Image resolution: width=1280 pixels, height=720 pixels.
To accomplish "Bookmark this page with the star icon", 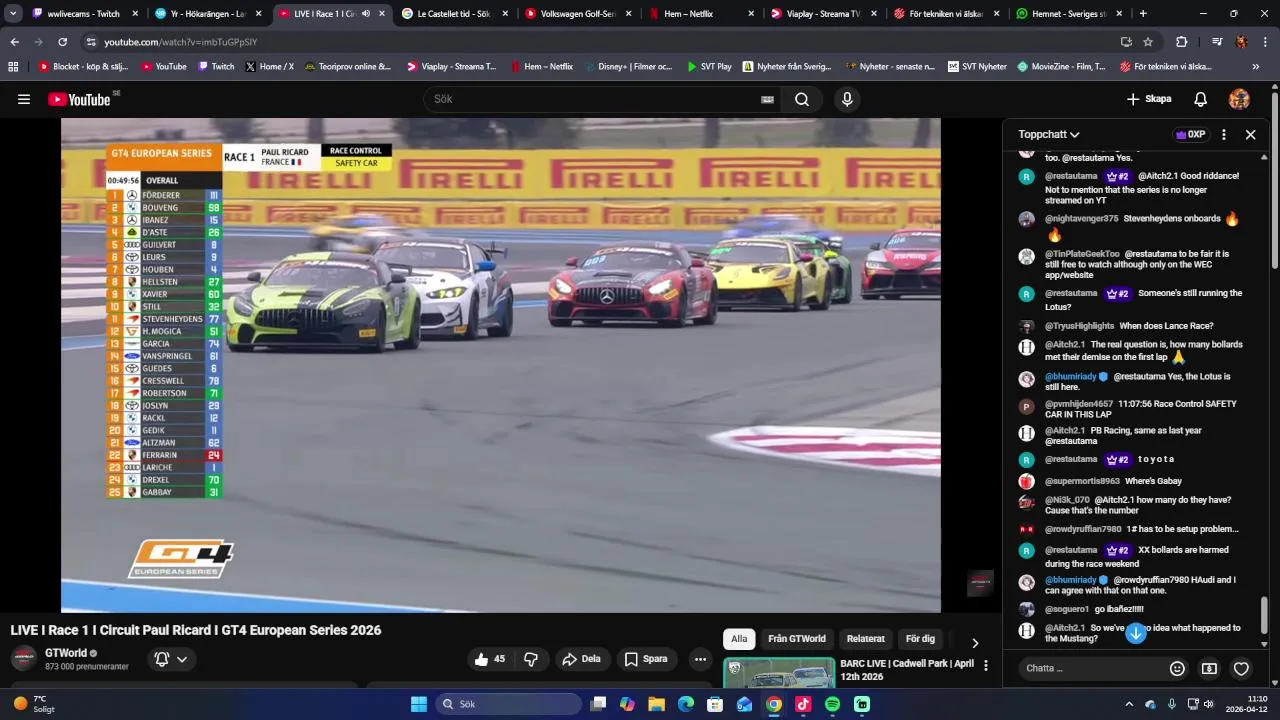I will point(1148,42).
